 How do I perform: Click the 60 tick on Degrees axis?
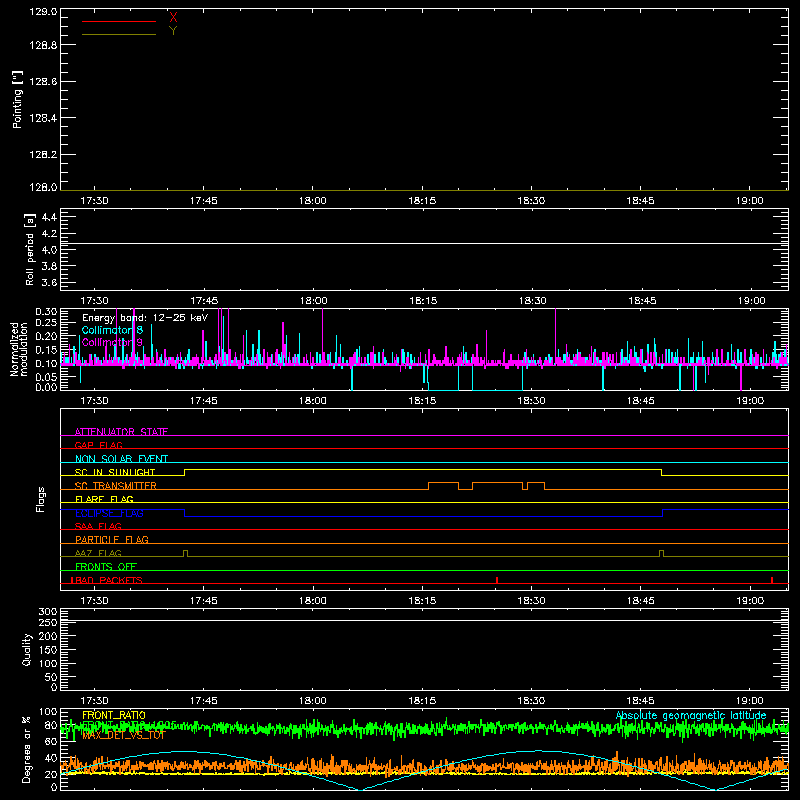point(51,741)
